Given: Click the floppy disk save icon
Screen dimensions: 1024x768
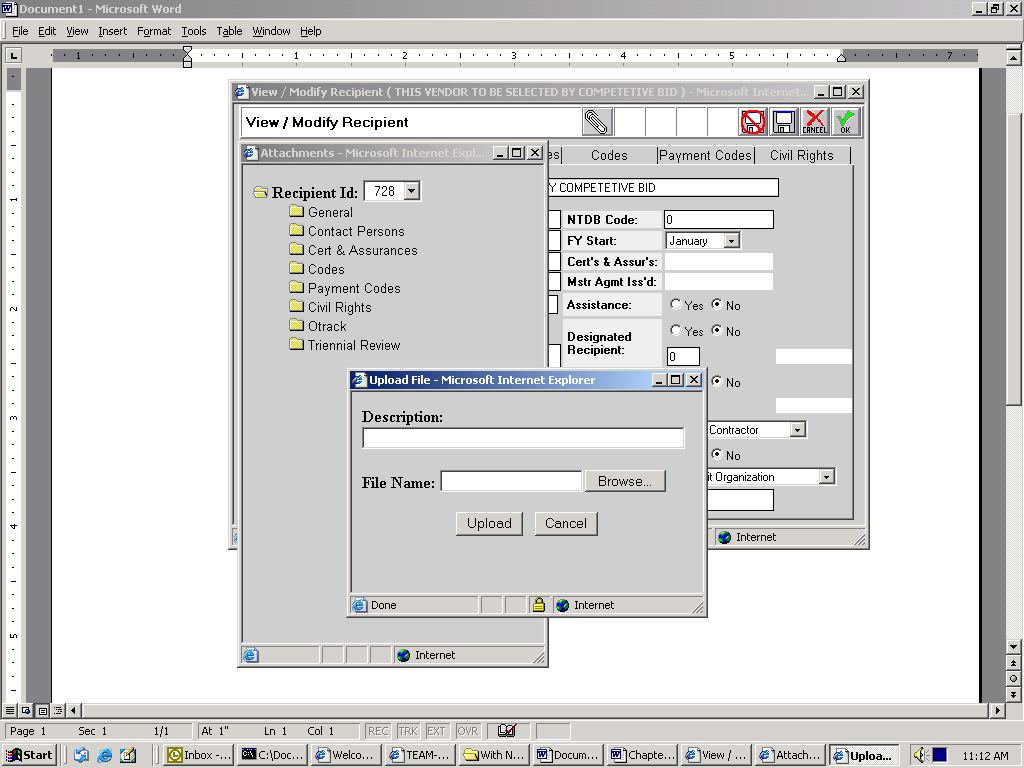Looking at the screenshot, I should (784, 121).
